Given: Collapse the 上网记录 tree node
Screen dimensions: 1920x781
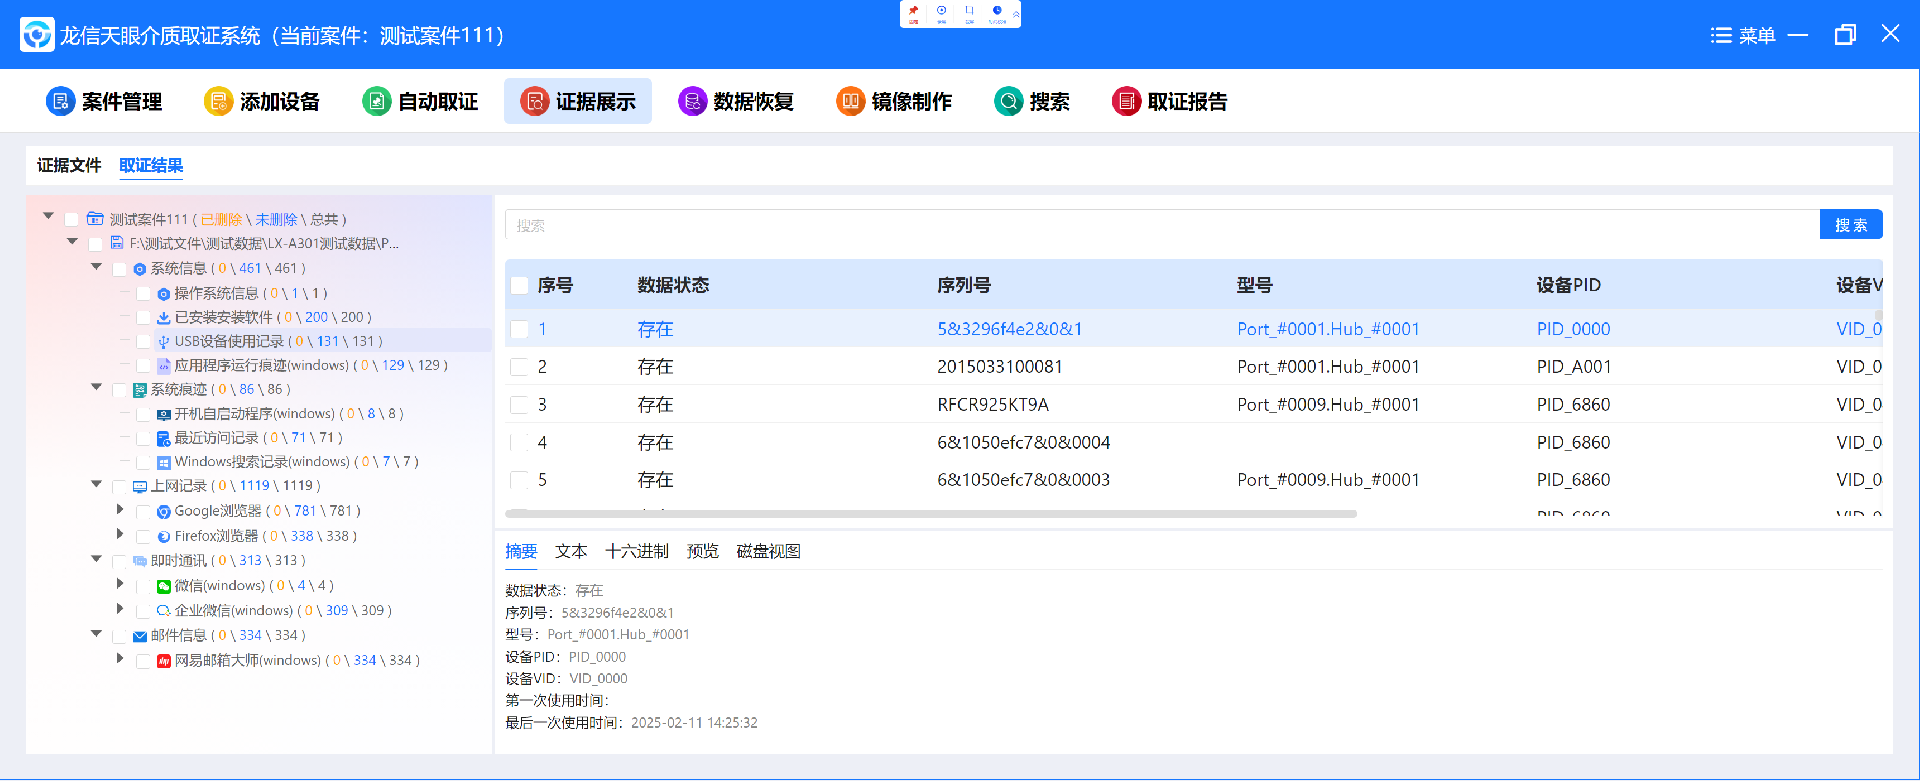Looking at the screenshot, I should pyautogui.click(x=97, y=484).
